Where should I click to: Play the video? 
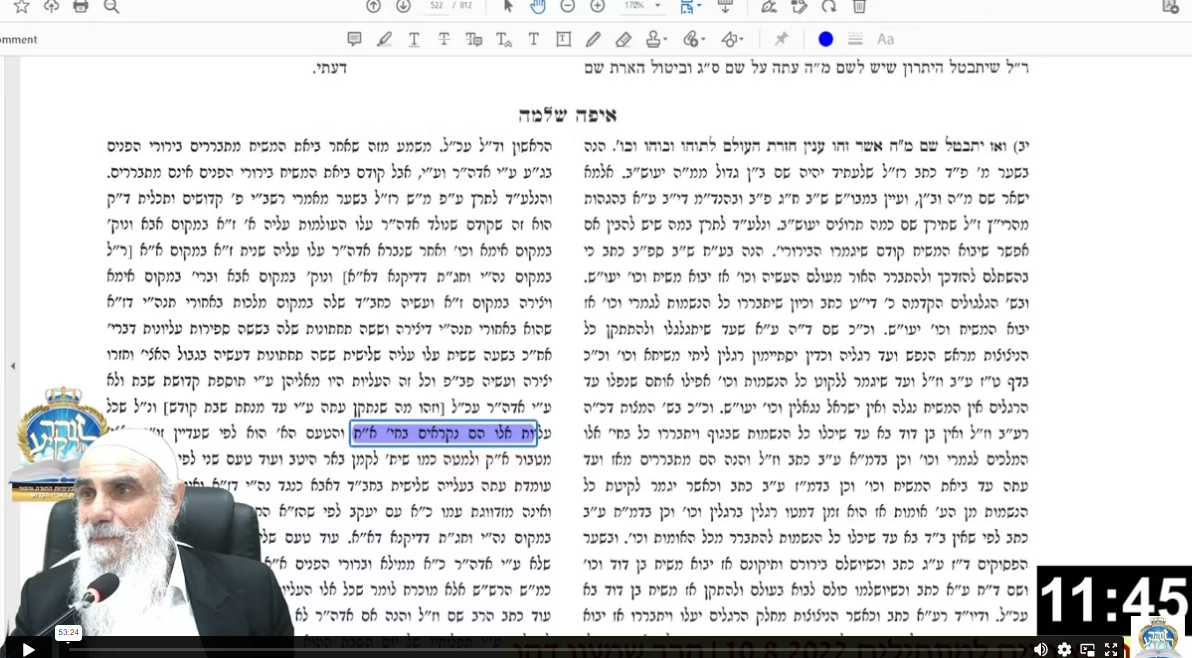[28, 649]
